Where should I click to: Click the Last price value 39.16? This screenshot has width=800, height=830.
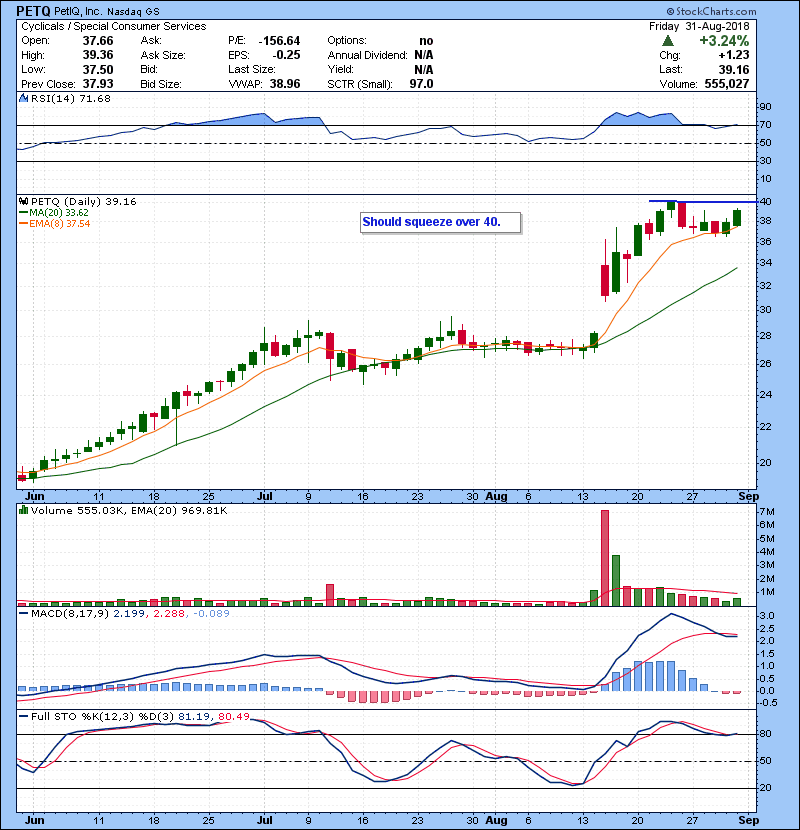[x=734, y=69]
